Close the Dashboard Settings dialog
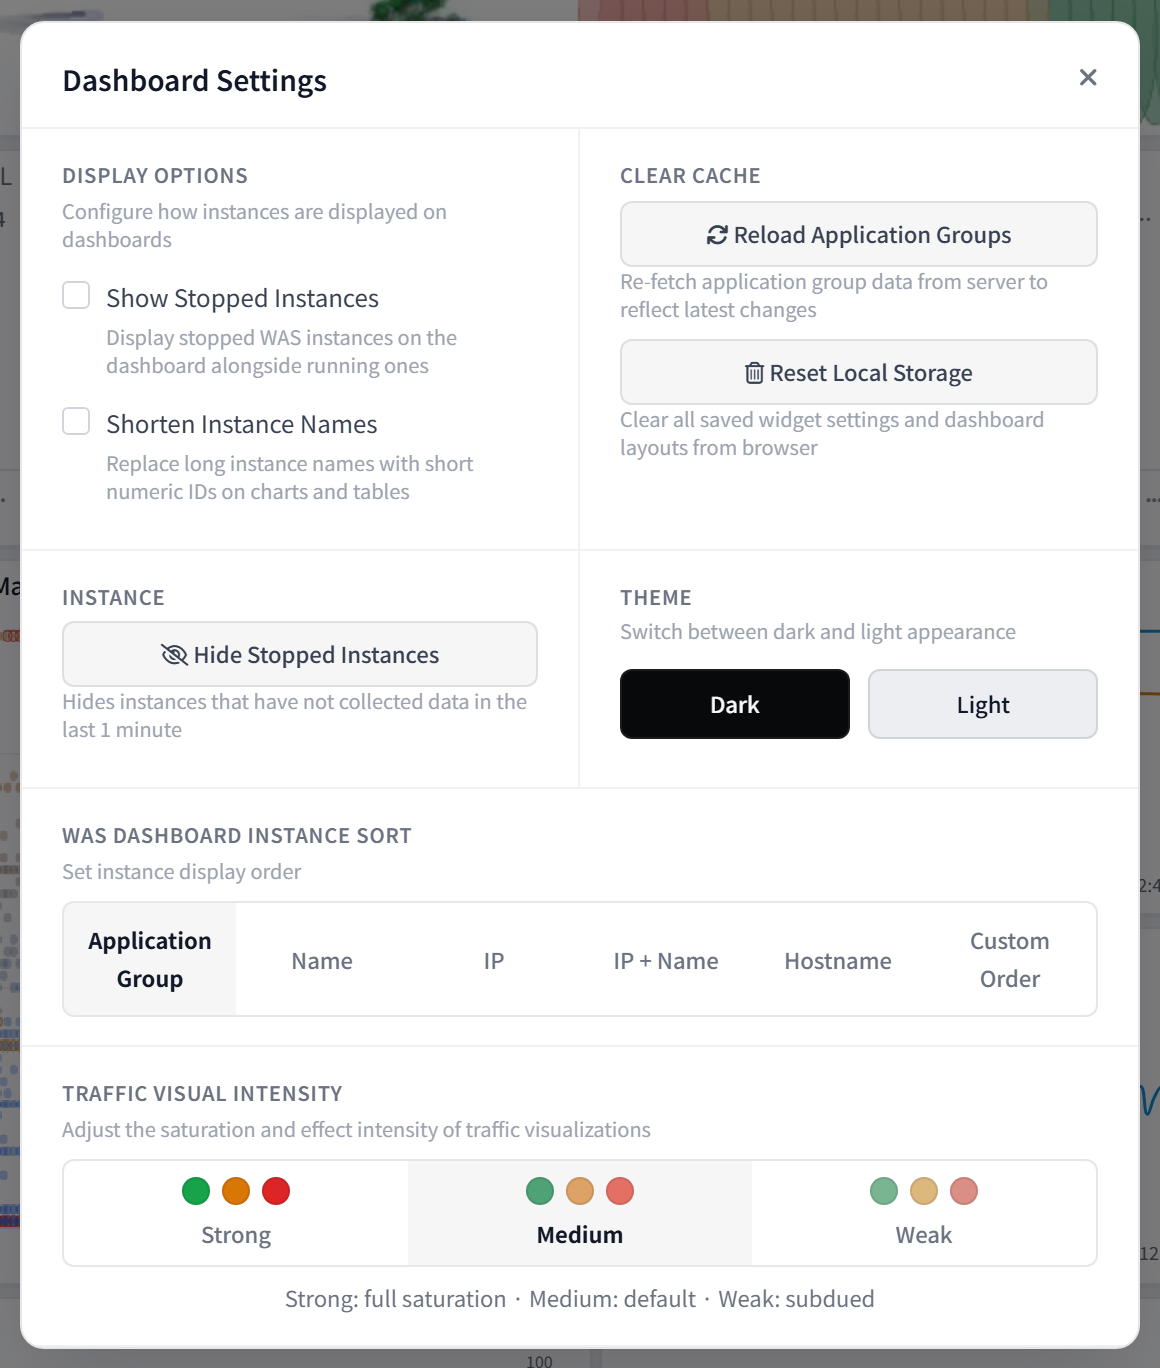The width and height of the screenshot is (1160, 1368). (x=1088, y=78)
